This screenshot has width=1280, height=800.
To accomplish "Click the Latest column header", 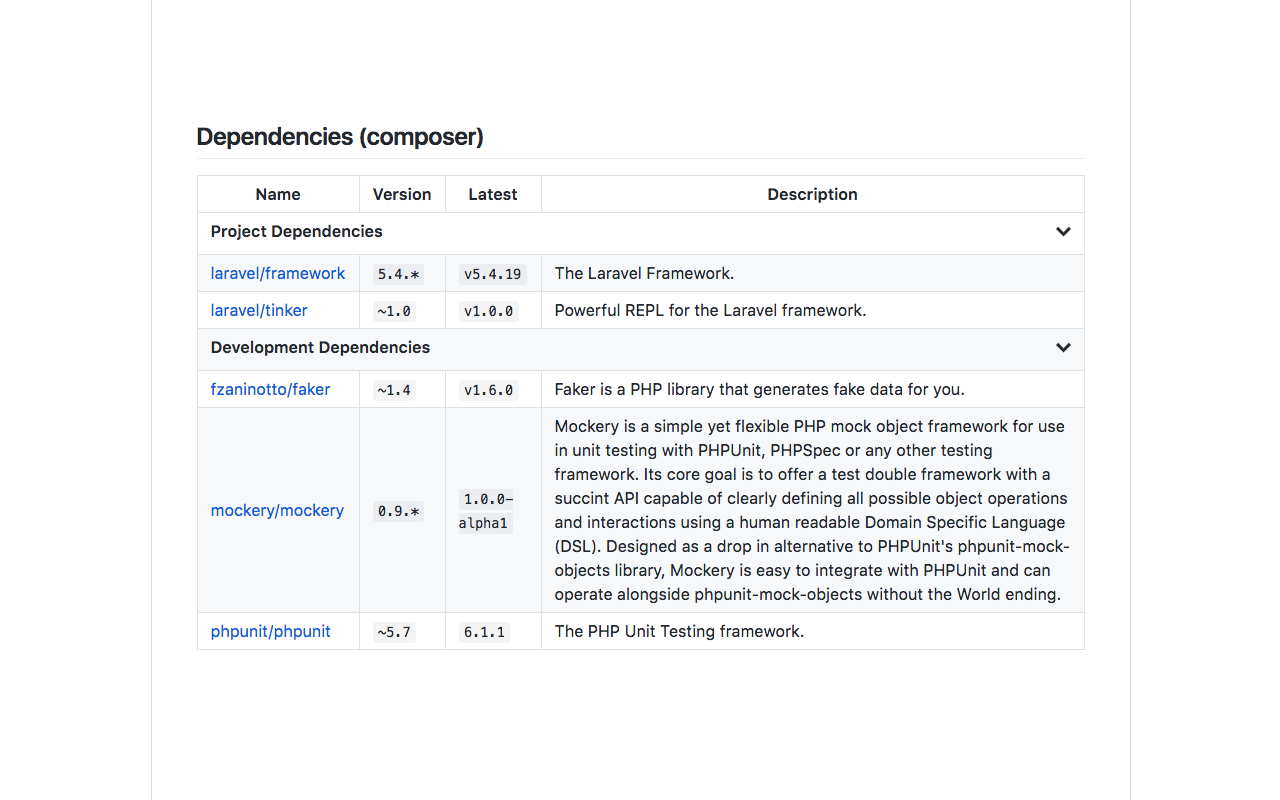I will (493, 194).
